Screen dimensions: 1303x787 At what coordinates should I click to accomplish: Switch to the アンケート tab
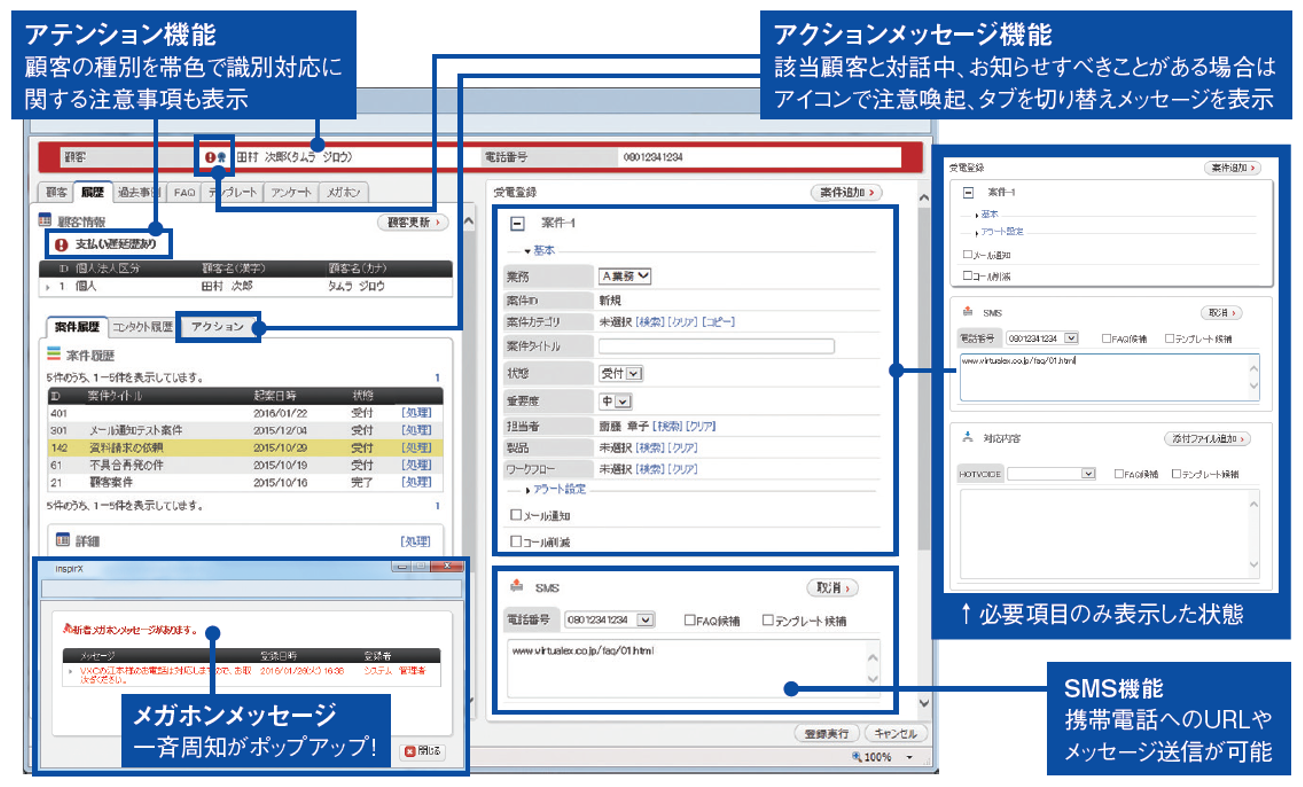pyautogui.click(x=291, y=192)
